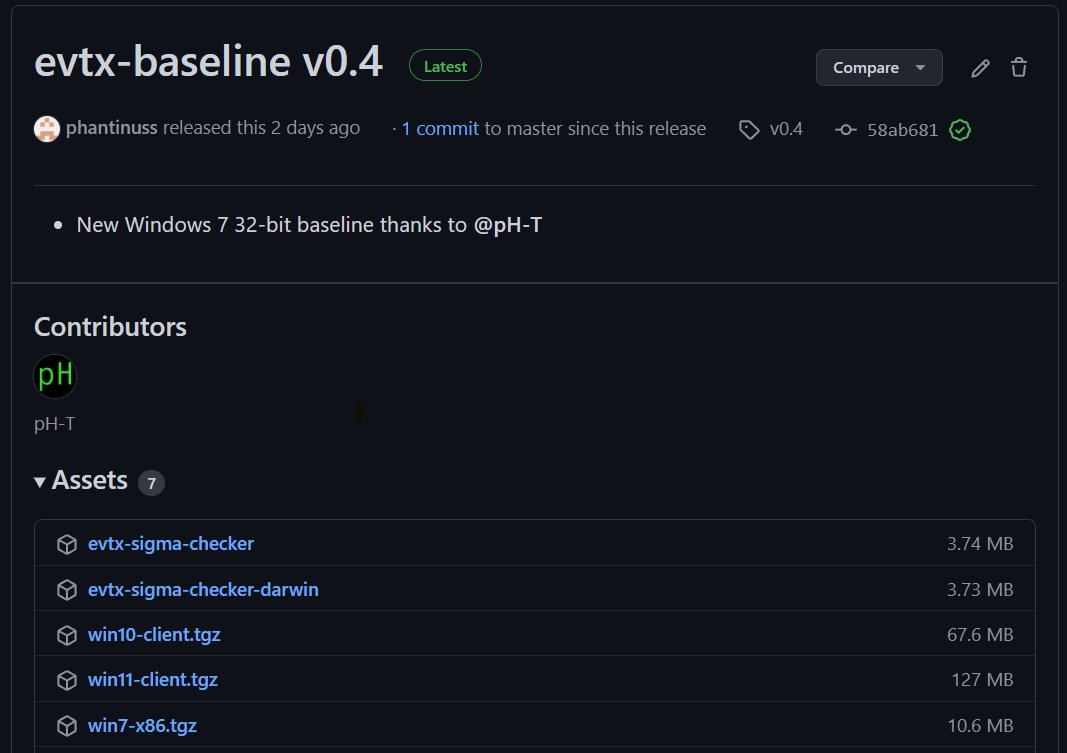Screen dimensions: 1067x753
Task: Click the pencil edit release icon
Action: (980, 68)
